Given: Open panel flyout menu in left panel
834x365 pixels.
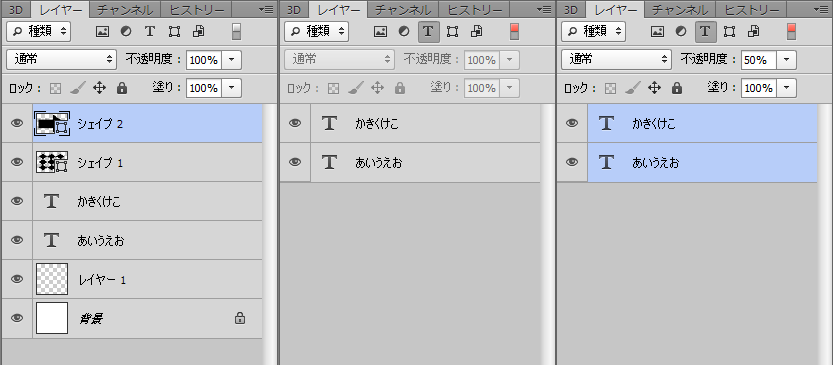Looking at the screenshot, I should [x=266, y=10].
